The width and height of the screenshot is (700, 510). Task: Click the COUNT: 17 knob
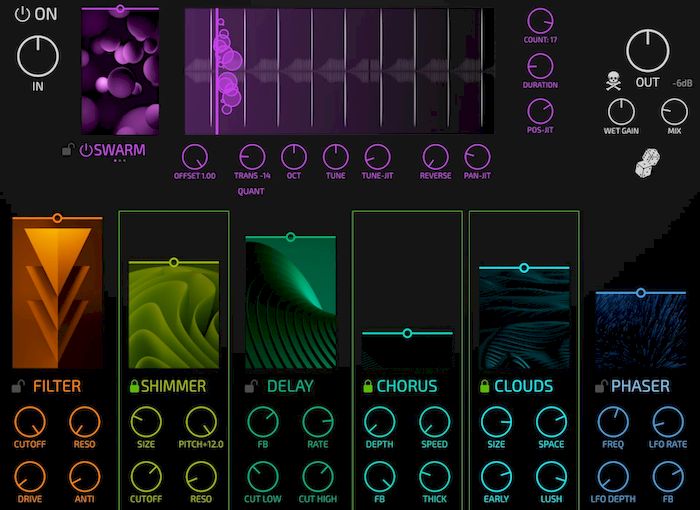pos(540,21)
